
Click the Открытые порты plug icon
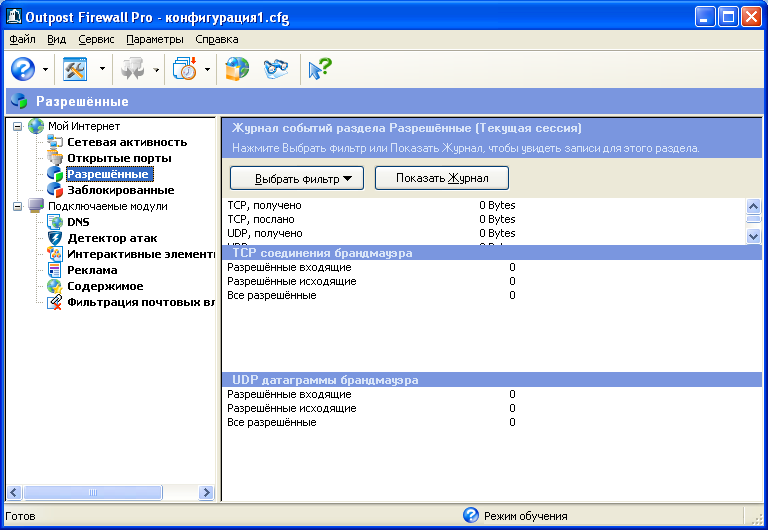(54, 158)
